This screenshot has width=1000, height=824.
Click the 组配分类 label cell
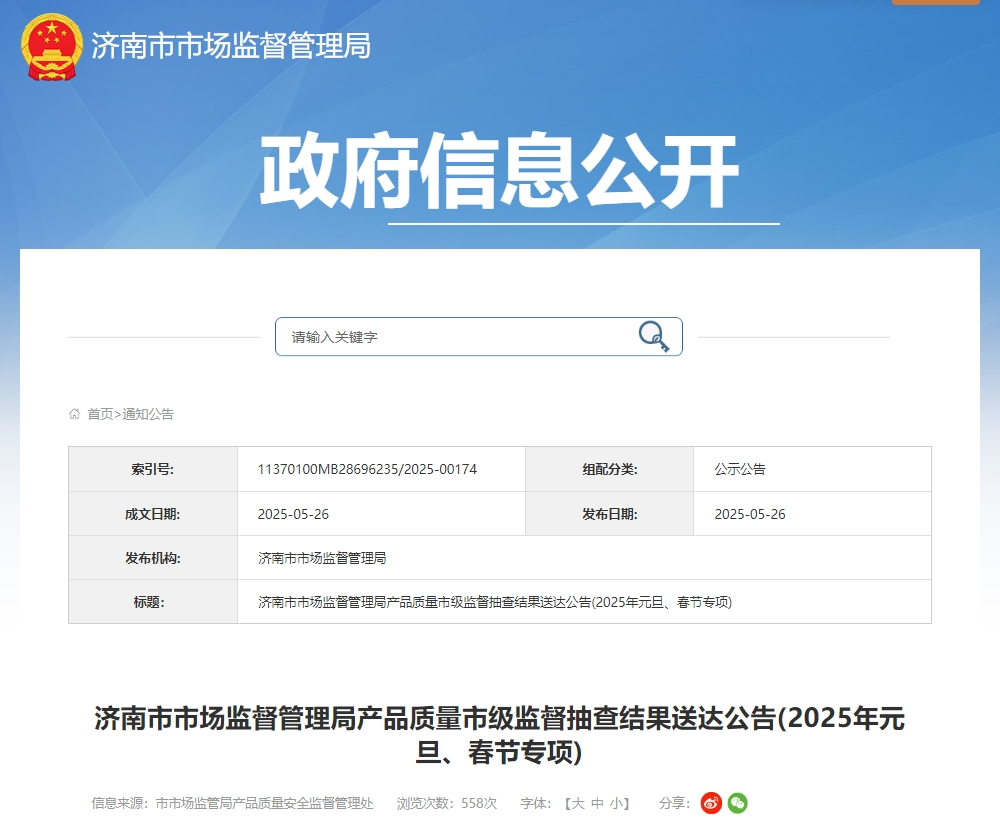(610, 469)
